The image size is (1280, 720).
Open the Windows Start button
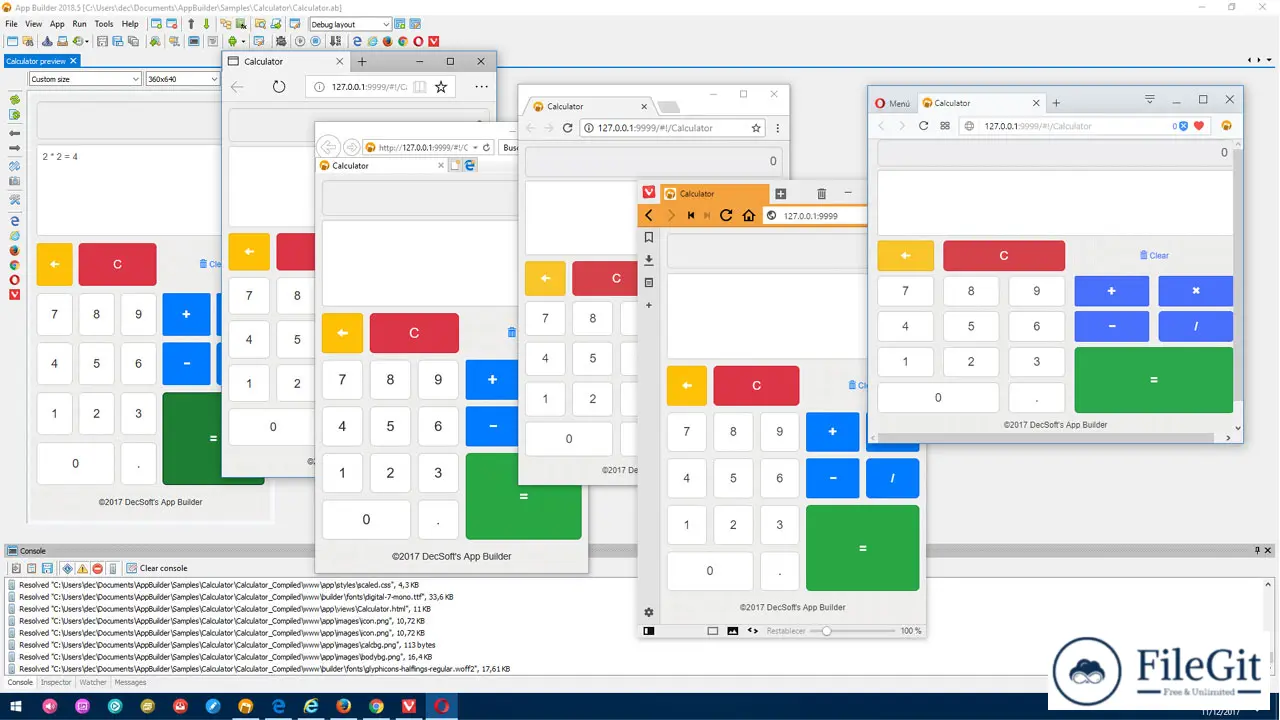(x=17, y=706)
